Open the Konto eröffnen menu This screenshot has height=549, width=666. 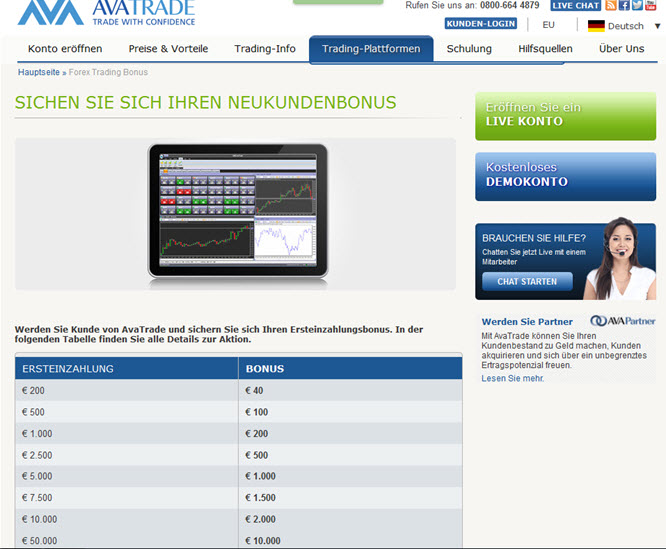[65, 49]
